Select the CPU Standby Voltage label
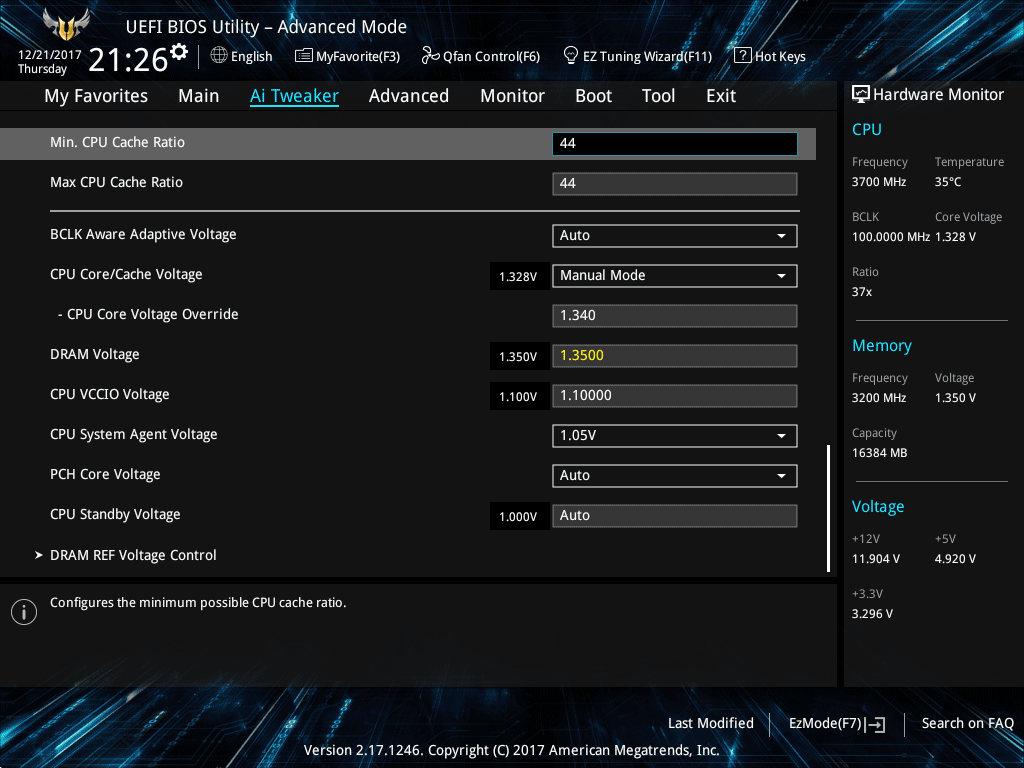1024x768 pixels. coord(115,514)
